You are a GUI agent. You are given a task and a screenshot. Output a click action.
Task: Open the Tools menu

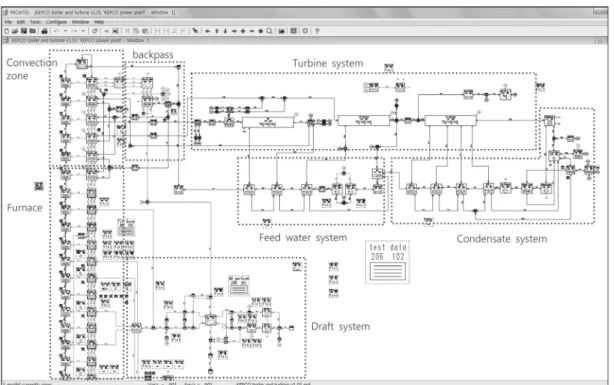click(x=35, y=22)
